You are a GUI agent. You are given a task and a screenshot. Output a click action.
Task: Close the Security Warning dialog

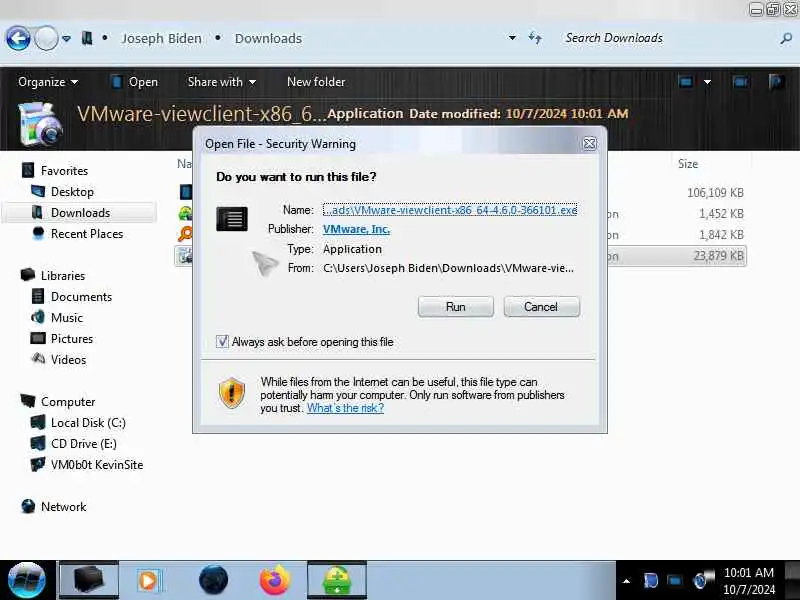pos(589,144)
